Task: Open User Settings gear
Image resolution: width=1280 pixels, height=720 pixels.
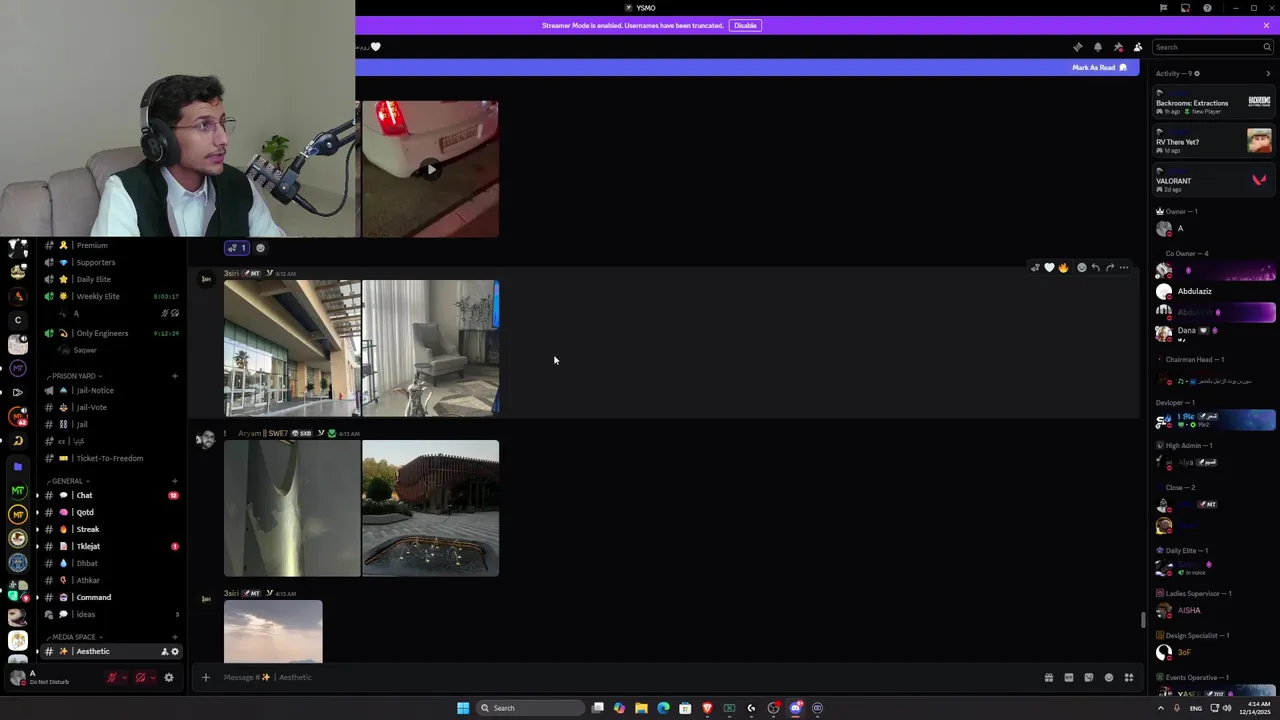Action: click(x=169, y=677)
